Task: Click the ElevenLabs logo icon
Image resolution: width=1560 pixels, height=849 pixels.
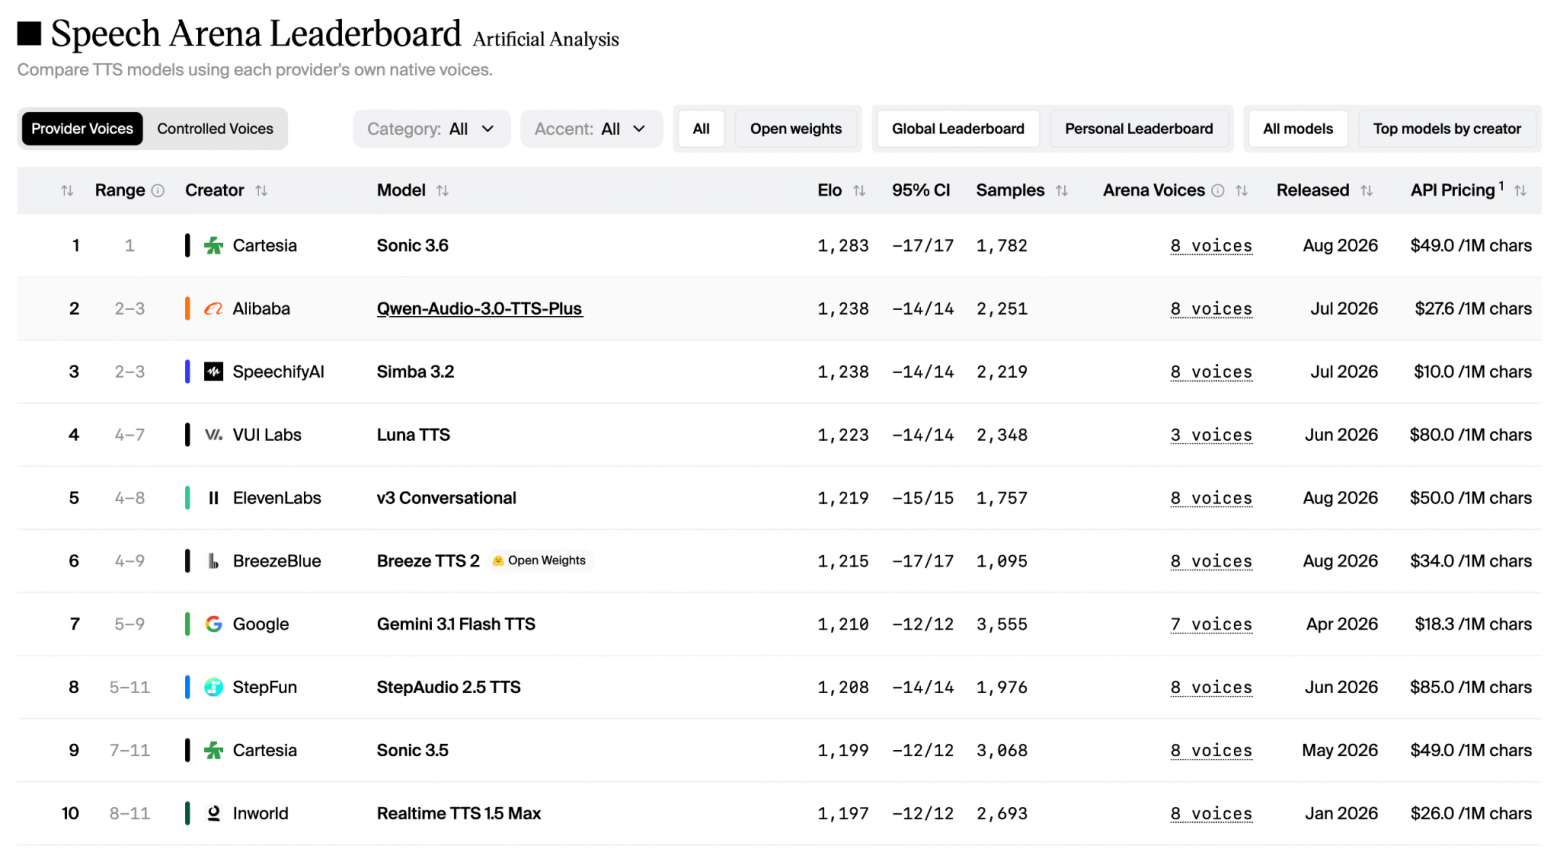Action: (214, 498)
